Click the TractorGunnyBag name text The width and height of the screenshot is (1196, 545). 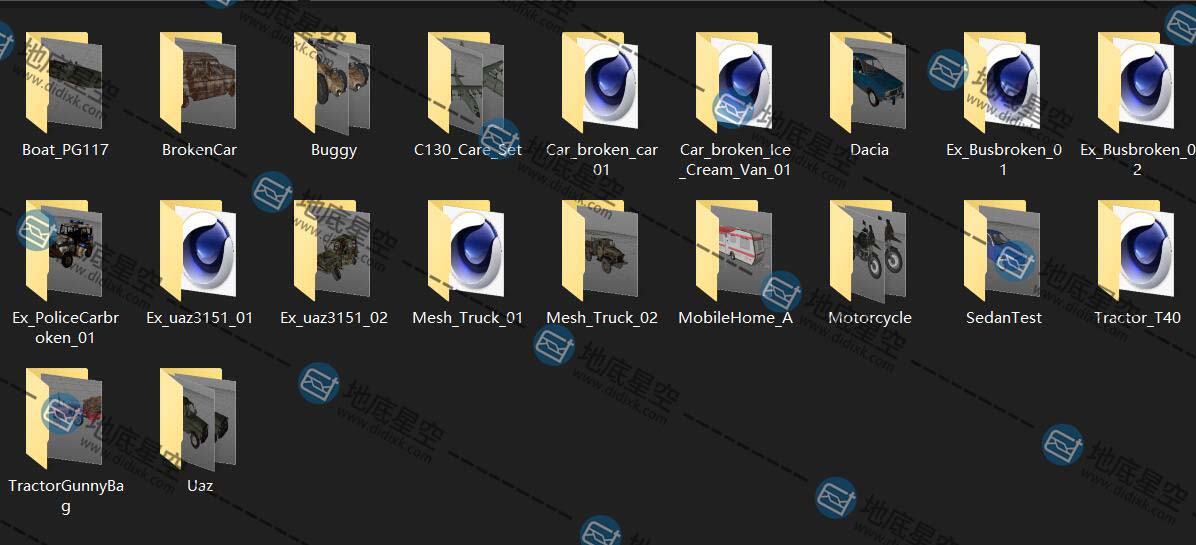coord(66,495)
